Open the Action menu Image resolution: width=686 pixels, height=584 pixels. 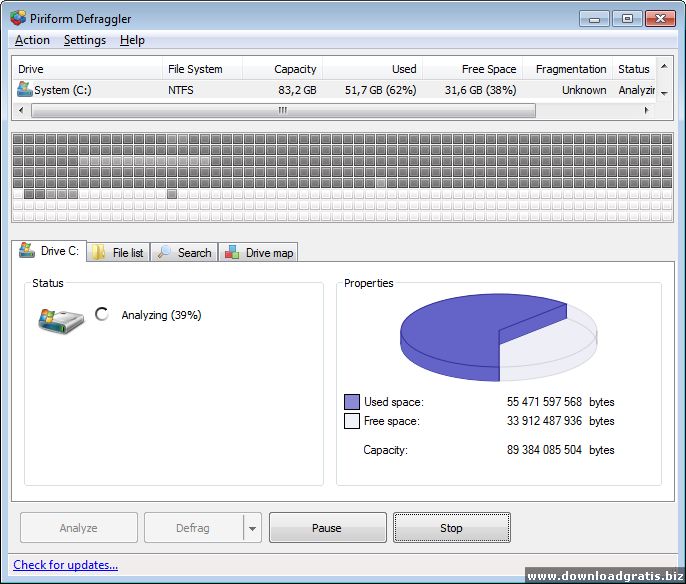click(32, 40)
